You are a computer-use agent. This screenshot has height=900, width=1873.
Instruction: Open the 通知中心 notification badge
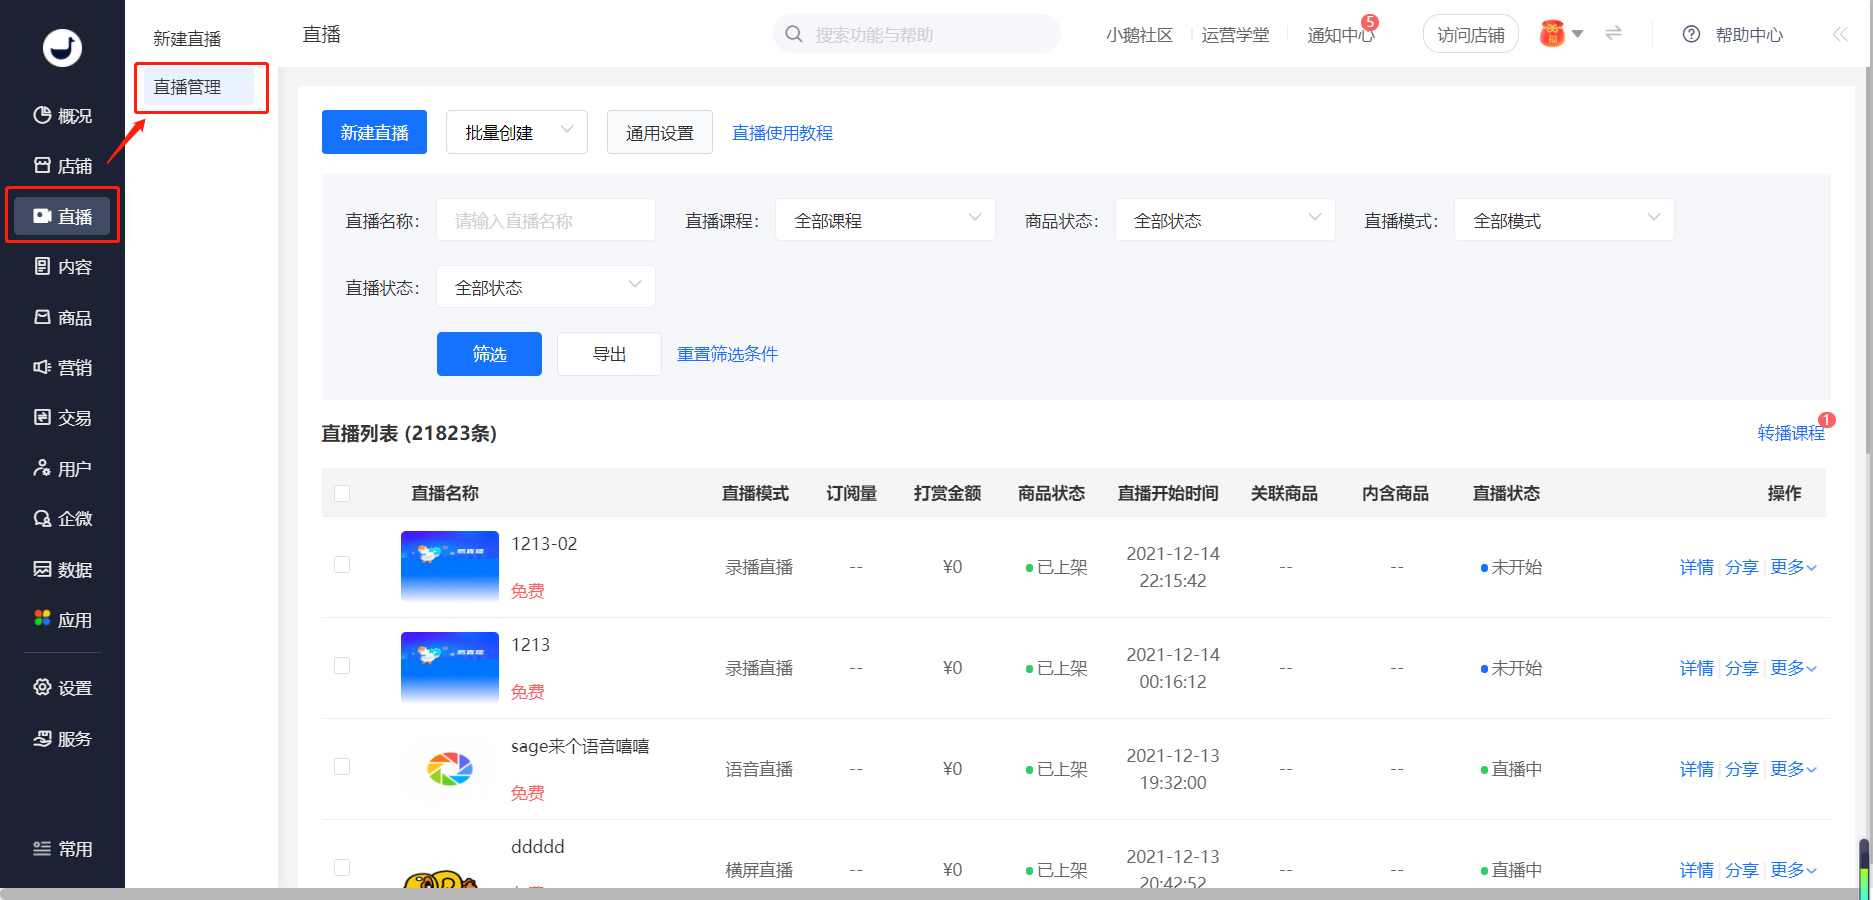tap(1370, 22)
